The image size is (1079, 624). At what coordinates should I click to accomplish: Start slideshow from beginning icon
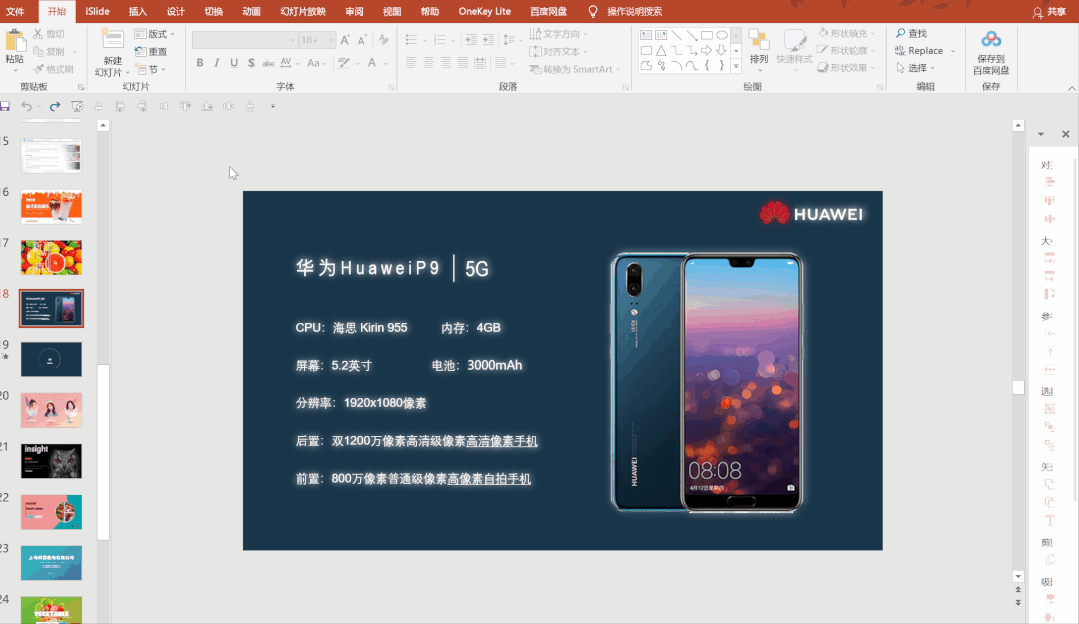point(77,106)
